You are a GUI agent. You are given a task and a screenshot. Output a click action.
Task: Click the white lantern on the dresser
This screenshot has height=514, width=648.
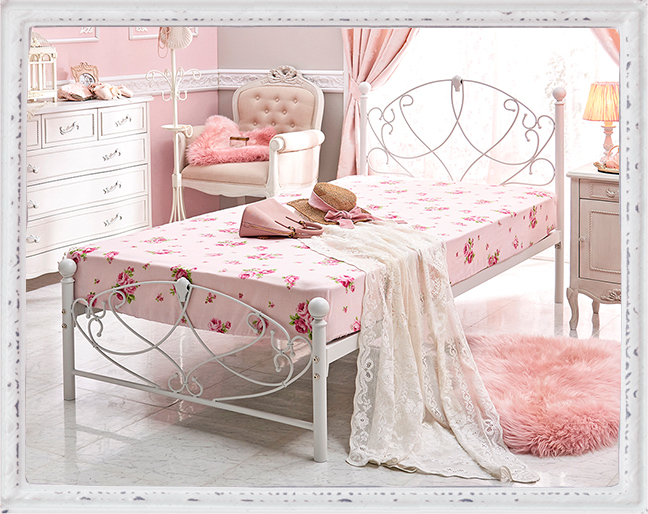(x=42, y=68)
